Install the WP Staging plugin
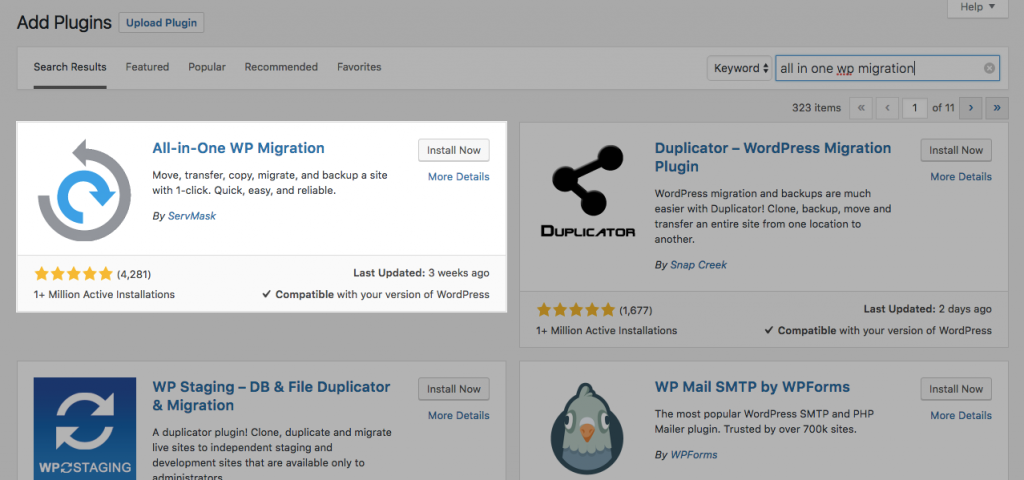1024x480 pixels. click(454, 389)
